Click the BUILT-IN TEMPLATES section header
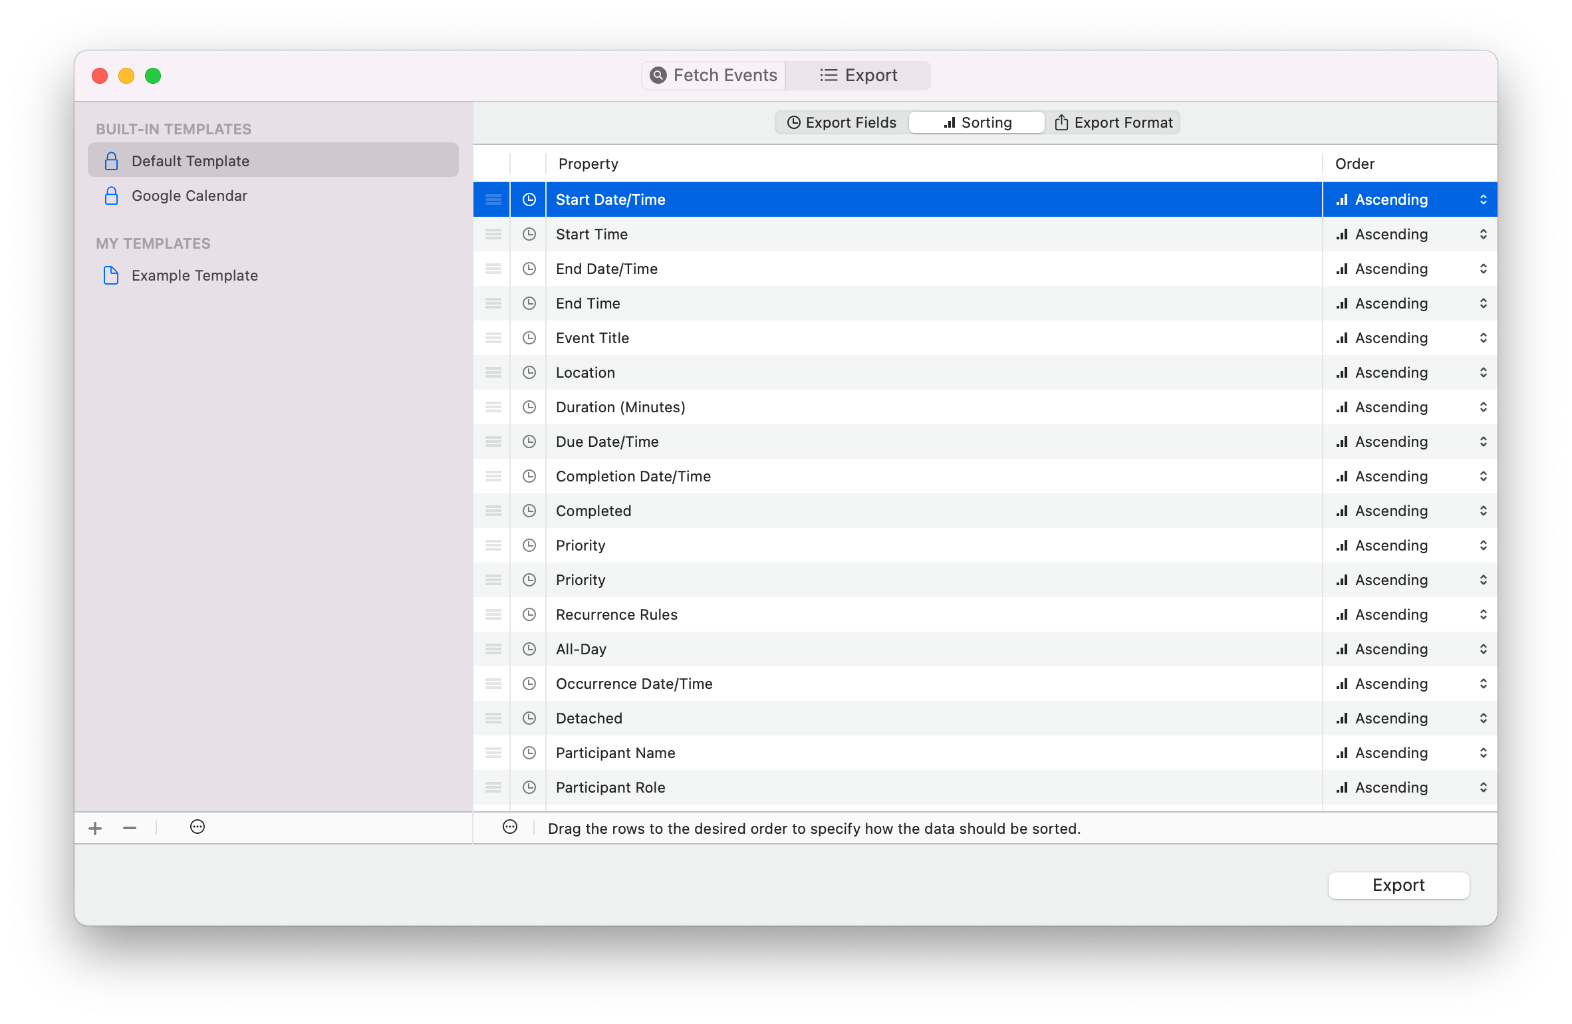The height and width of the screenshot is (1024, 1572). click(174, 129)
